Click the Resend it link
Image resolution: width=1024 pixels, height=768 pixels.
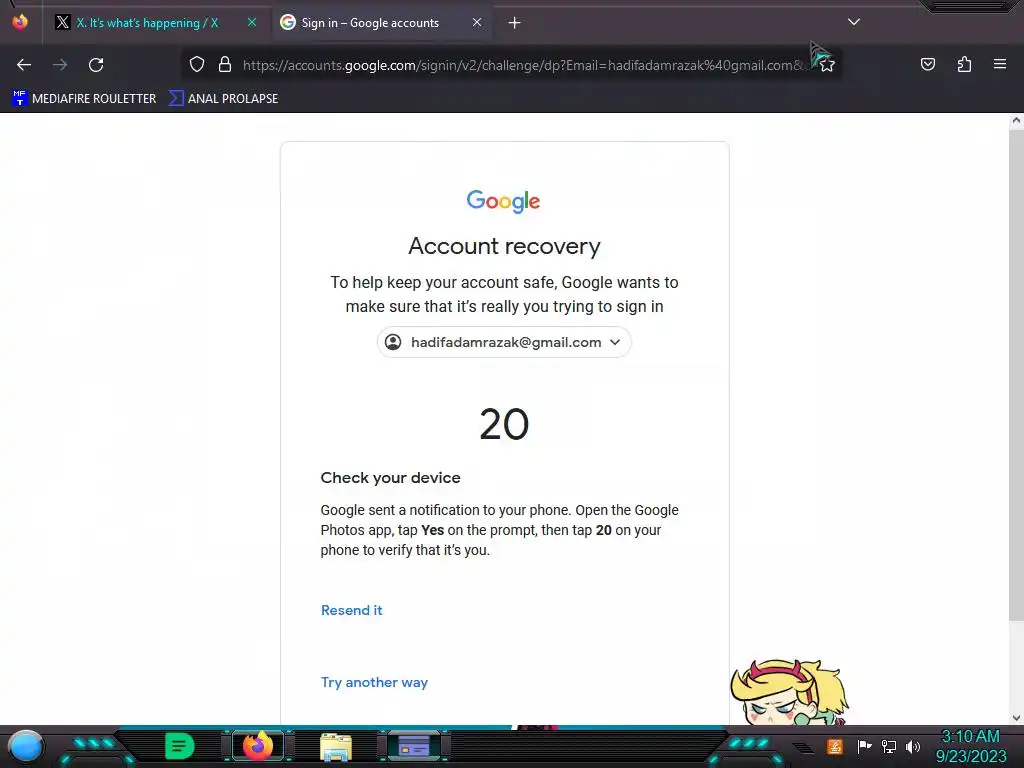351,610
